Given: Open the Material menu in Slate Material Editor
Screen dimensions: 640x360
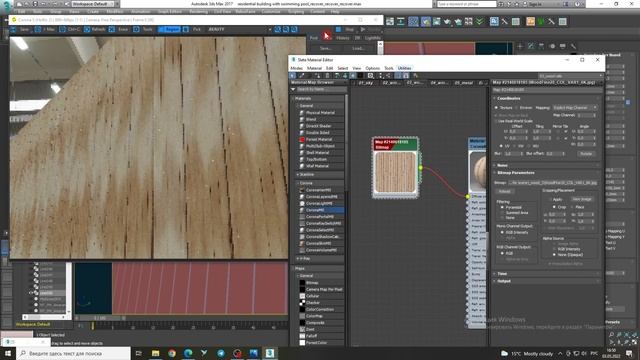Looking at the screenshot, I should 314,68.
